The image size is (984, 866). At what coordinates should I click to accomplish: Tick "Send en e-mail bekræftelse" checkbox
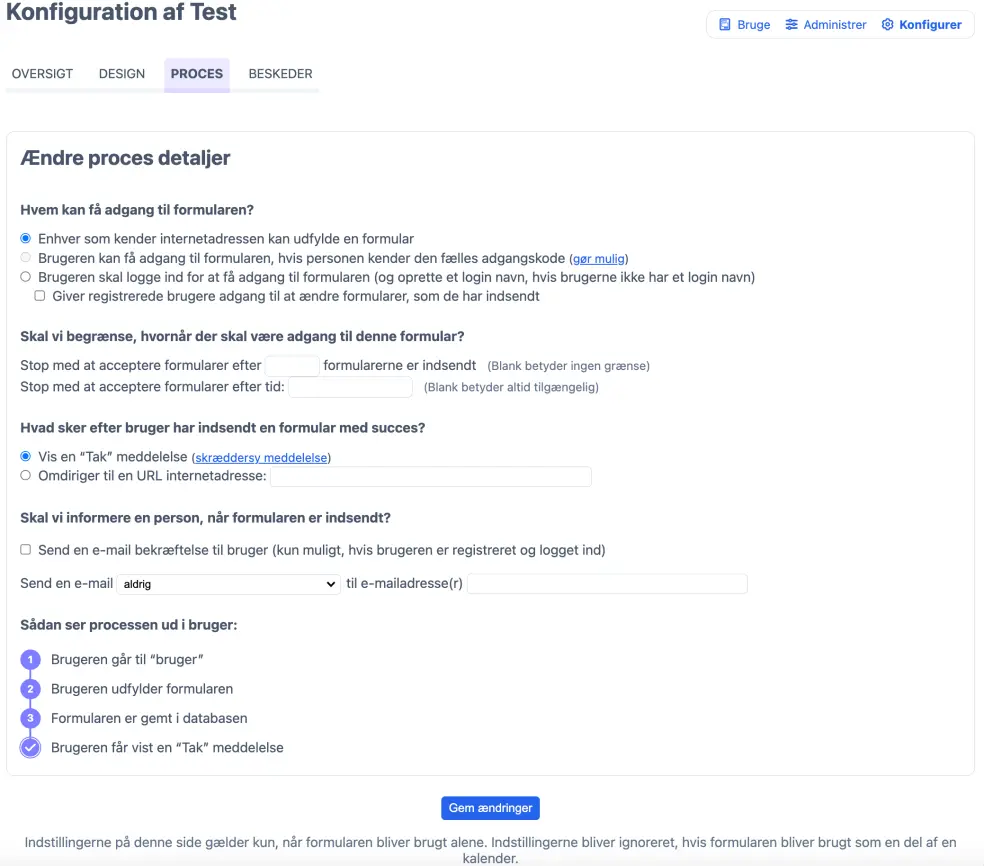pyautogui.click(x=26, y=550)
